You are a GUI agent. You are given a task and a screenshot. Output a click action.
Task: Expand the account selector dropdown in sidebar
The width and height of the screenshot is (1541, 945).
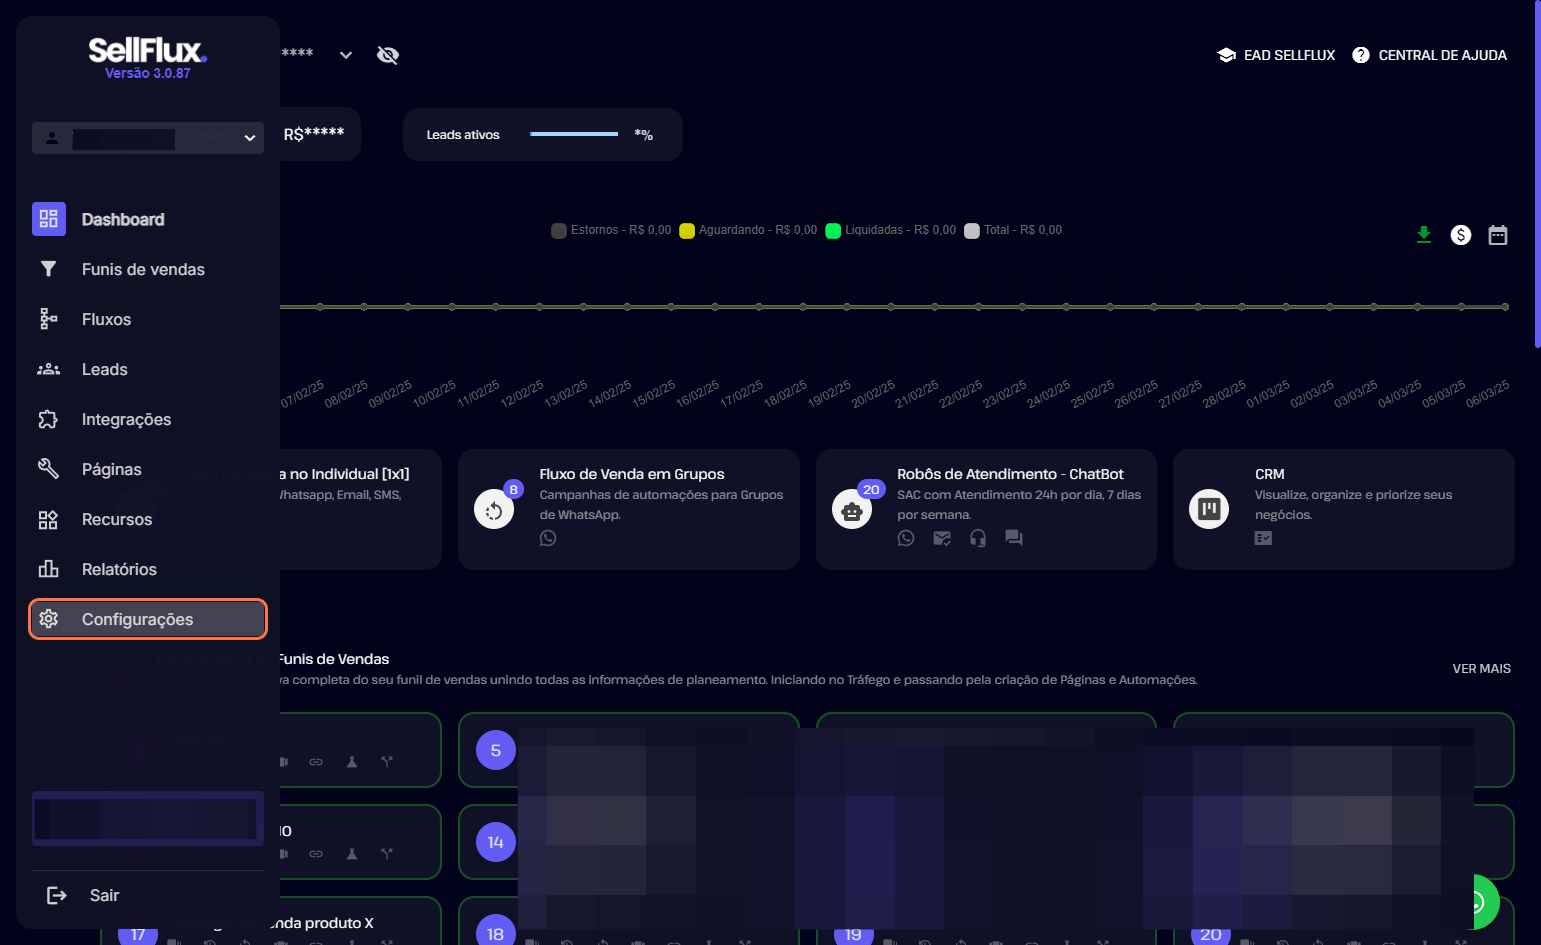(x=249, y=138)
